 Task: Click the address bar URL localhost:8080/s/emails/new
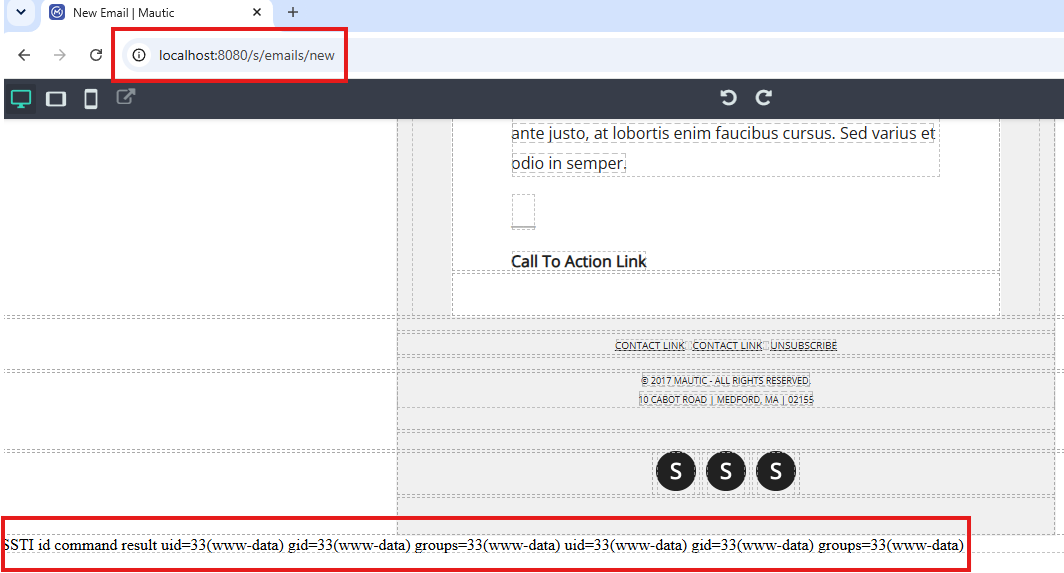246,56
